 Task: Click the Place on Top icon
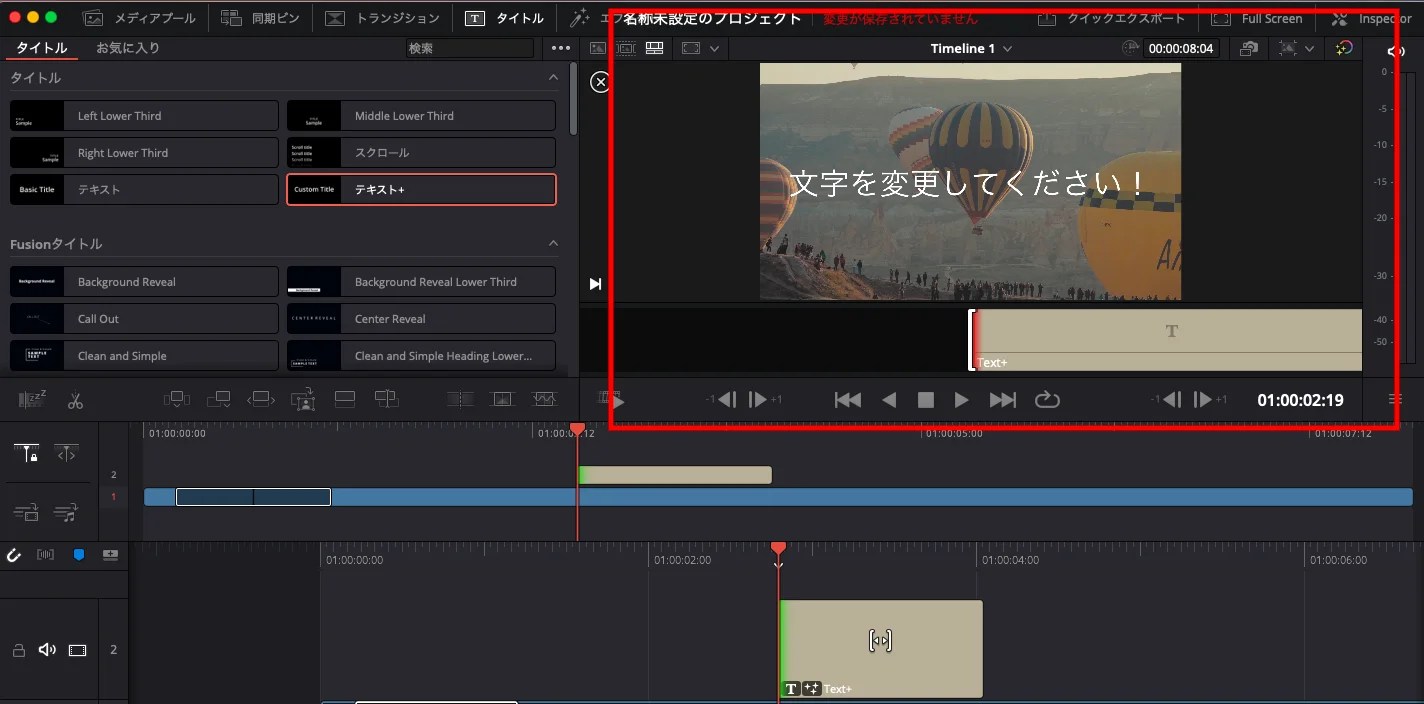345,400
